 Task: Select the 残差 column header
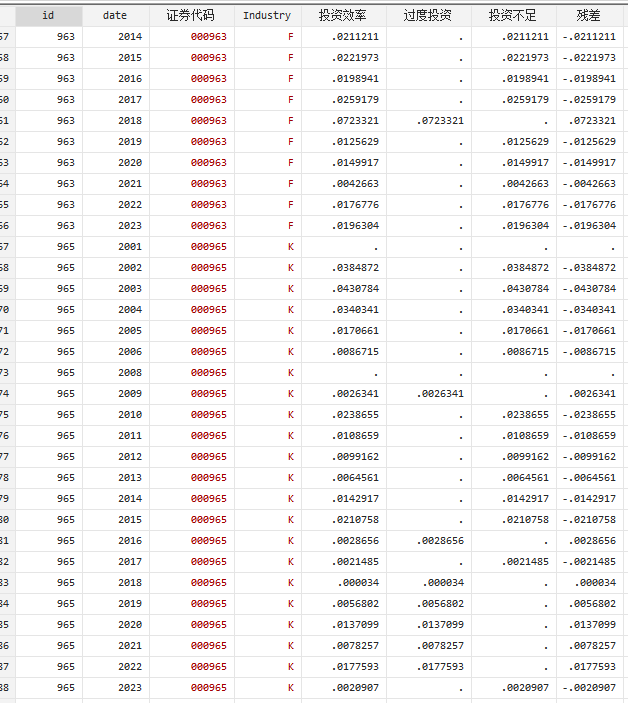tap(591, 15)
